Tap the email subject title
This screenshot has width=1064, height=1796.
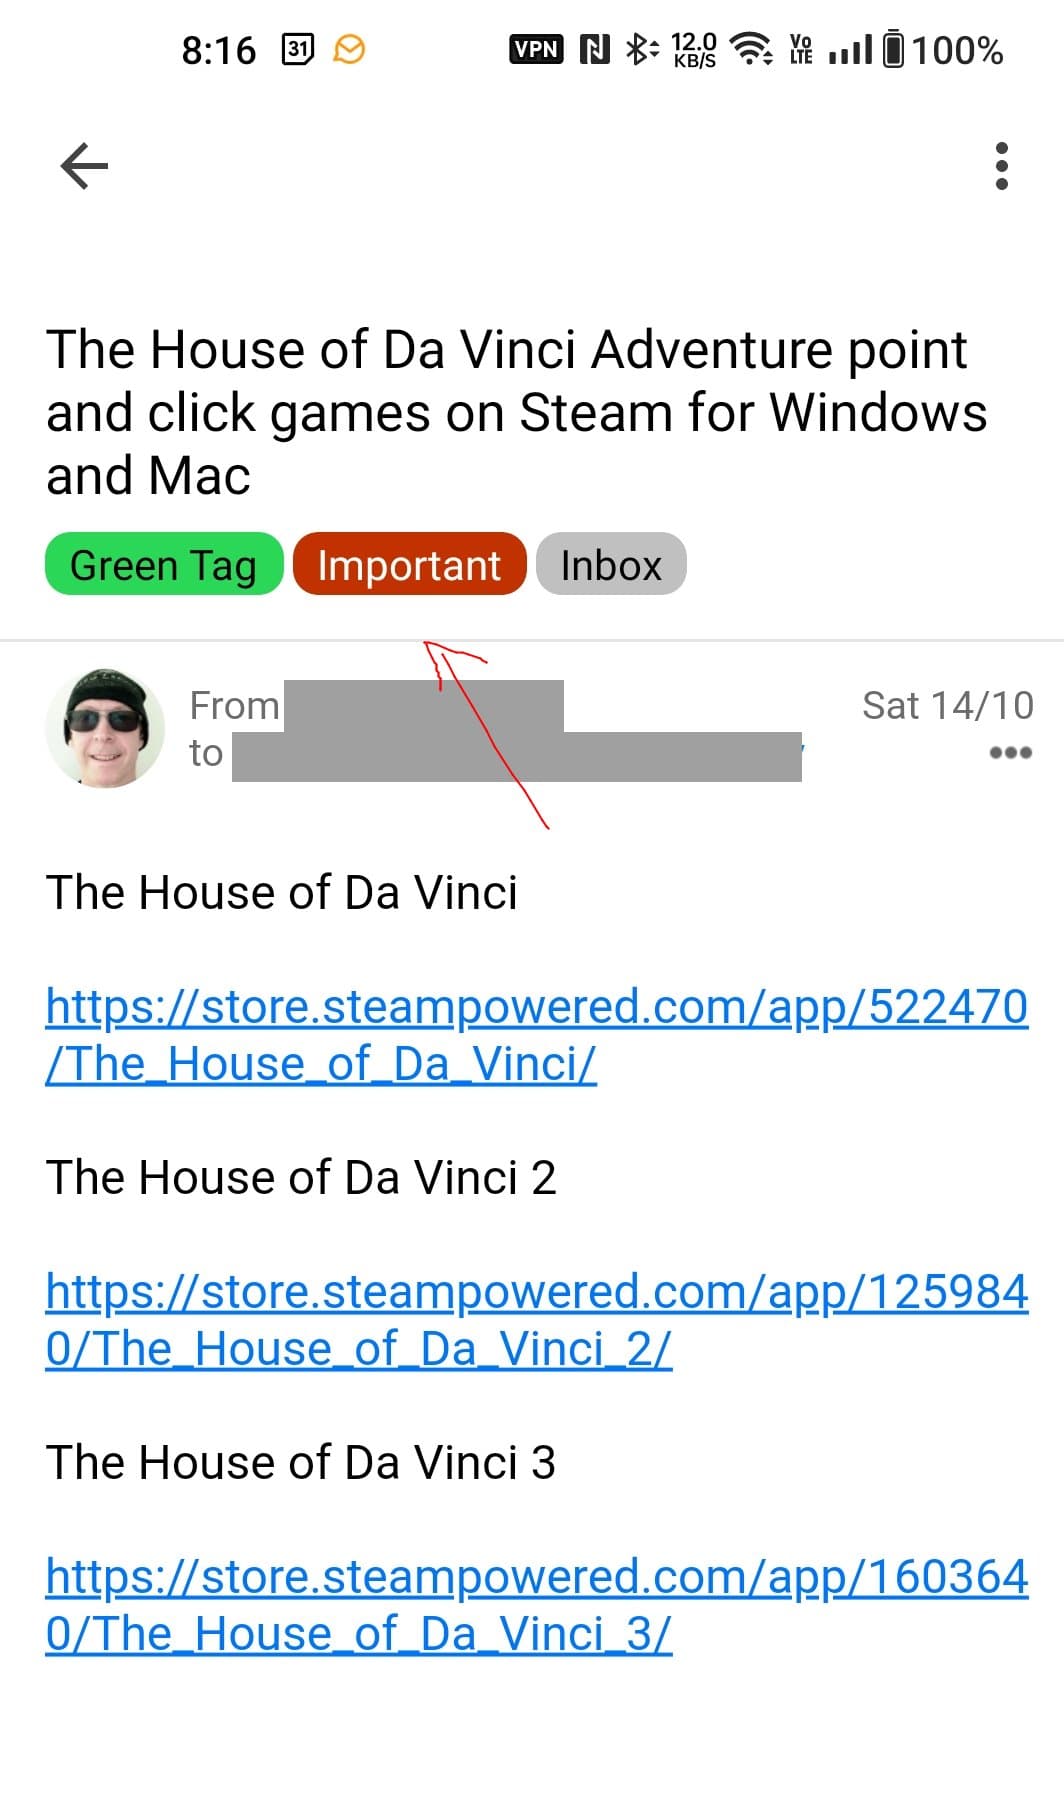[x=516, y=412]
